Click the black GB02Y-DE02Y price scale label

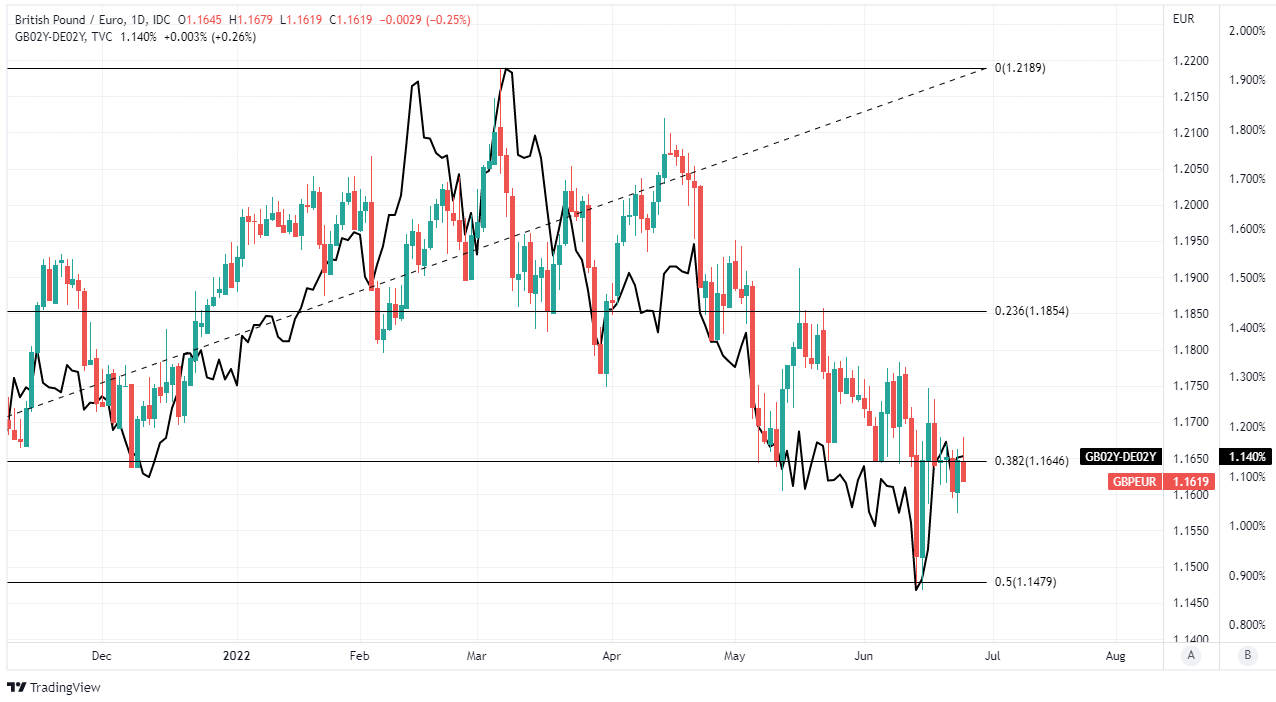(1120, 457)
